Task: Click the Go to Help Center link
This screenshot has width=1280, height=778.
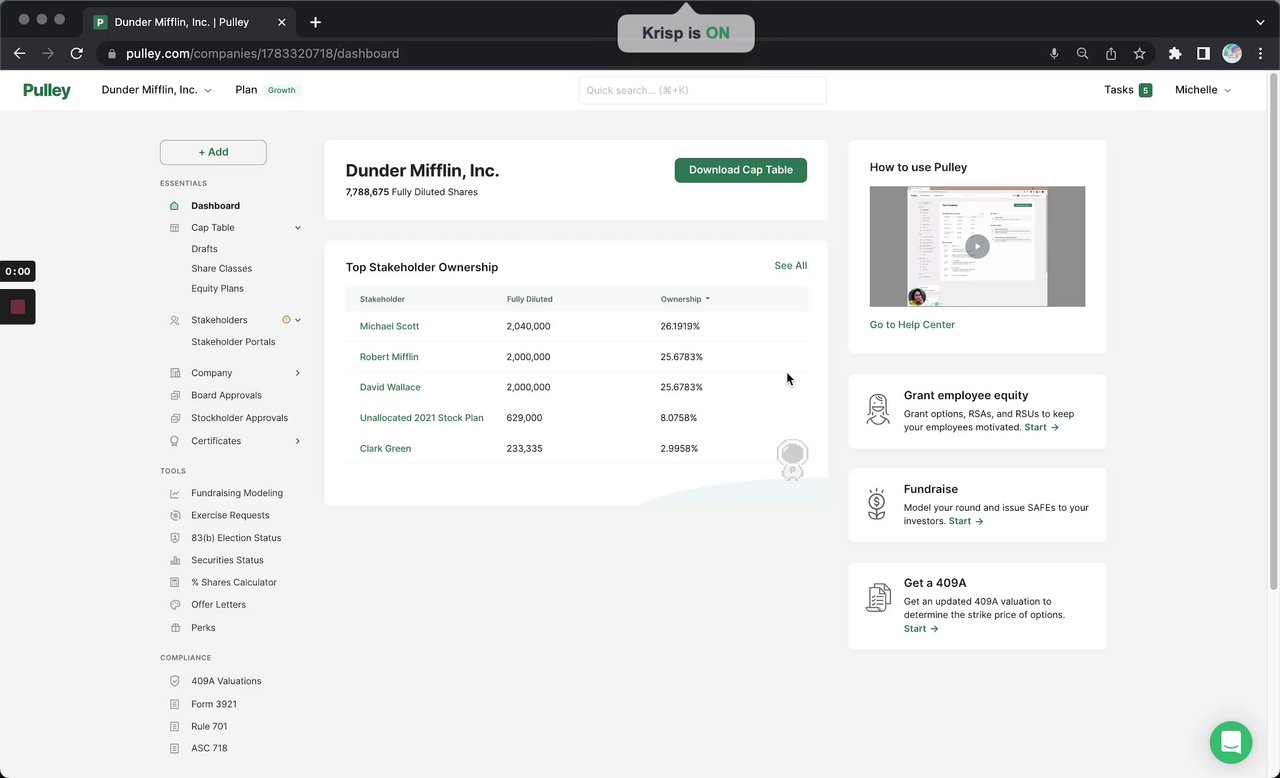Action: pos(912,325)
